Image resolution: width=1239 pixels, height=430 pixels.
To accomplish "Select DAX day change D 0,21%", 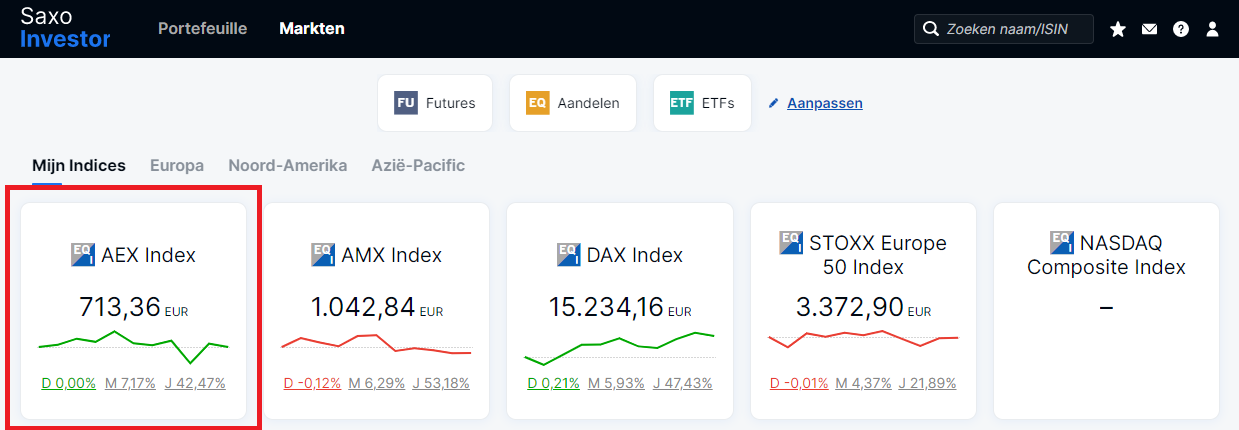I will point(554,383).
